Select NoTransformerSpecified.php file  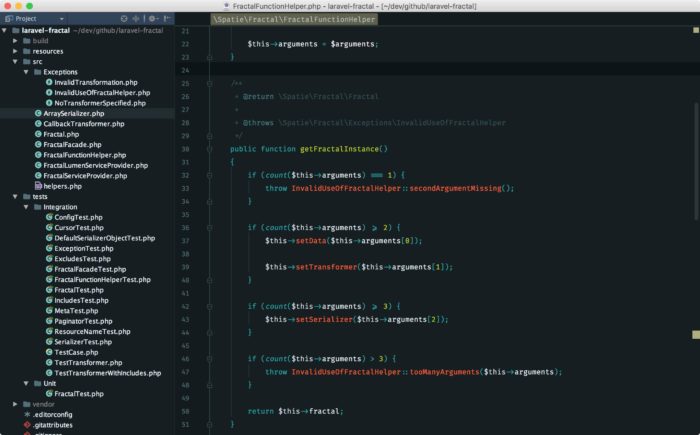(100, 103)
